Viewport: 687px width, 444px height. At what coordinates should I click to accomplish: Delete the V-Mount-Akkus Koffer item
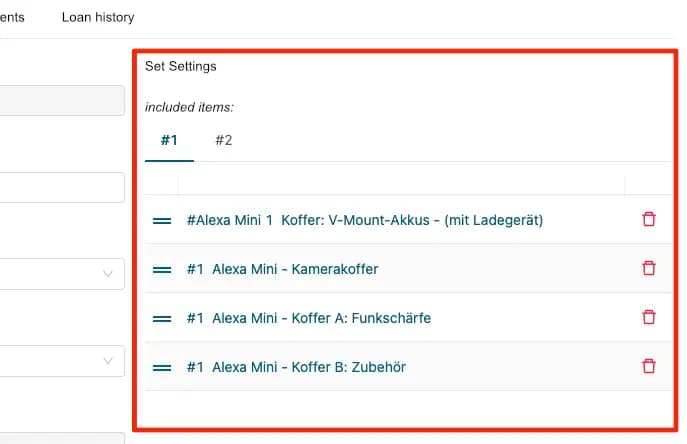coord(649,219)
